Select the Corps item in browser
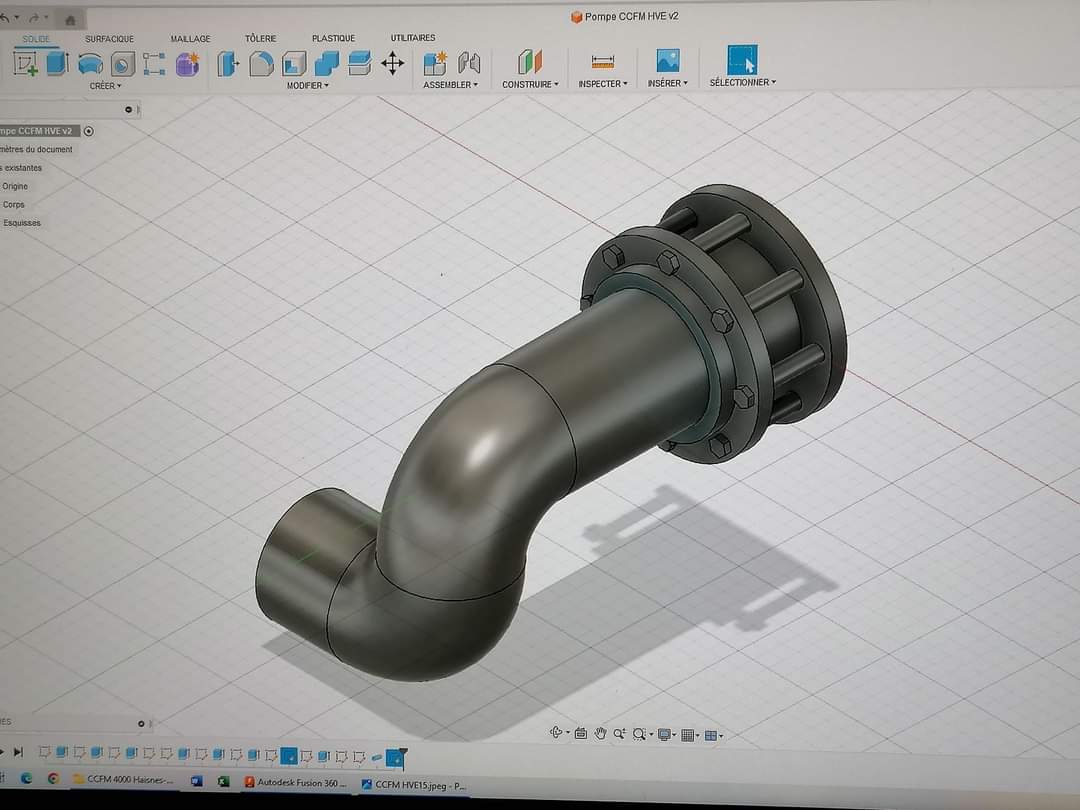1080x810 pixels. point(13,205)
